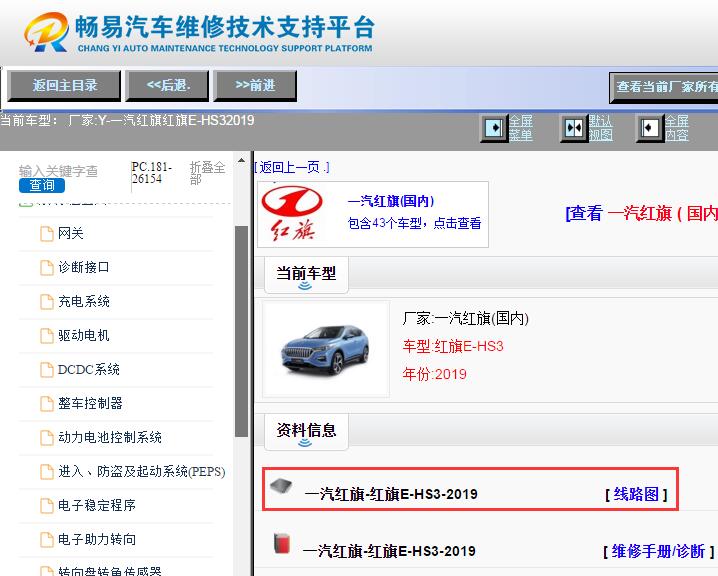Viewport: 718px width, 576px height.
Task: Open the 线路图 link
Action: point(636,494)
